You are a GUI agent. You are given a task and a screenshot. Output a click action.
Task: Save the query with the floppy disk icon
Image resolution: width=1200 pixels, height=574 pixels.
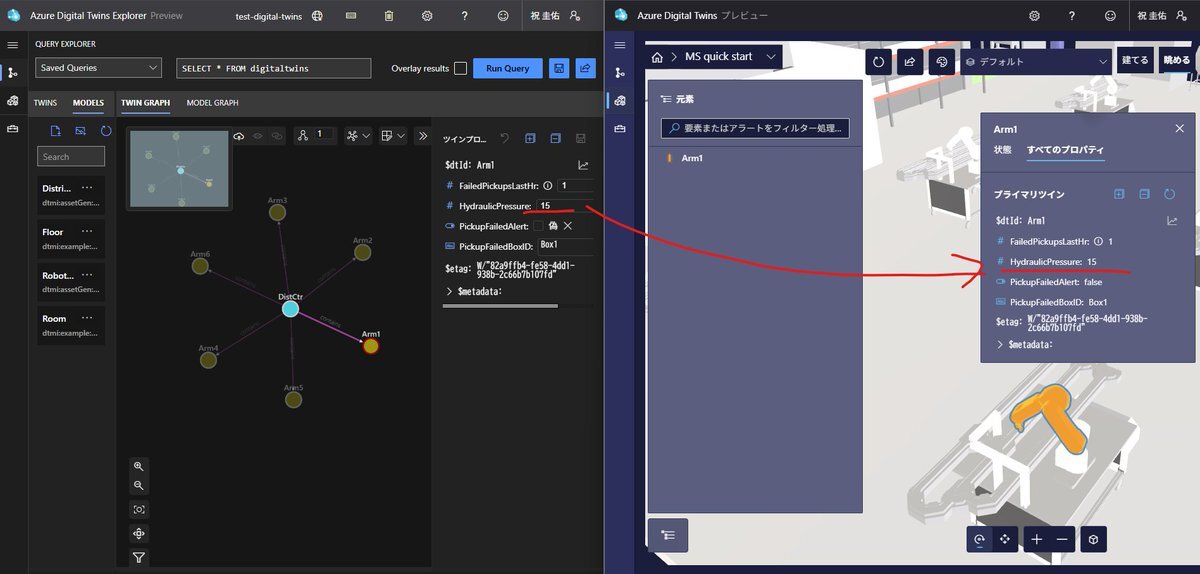tap(559, 68)
